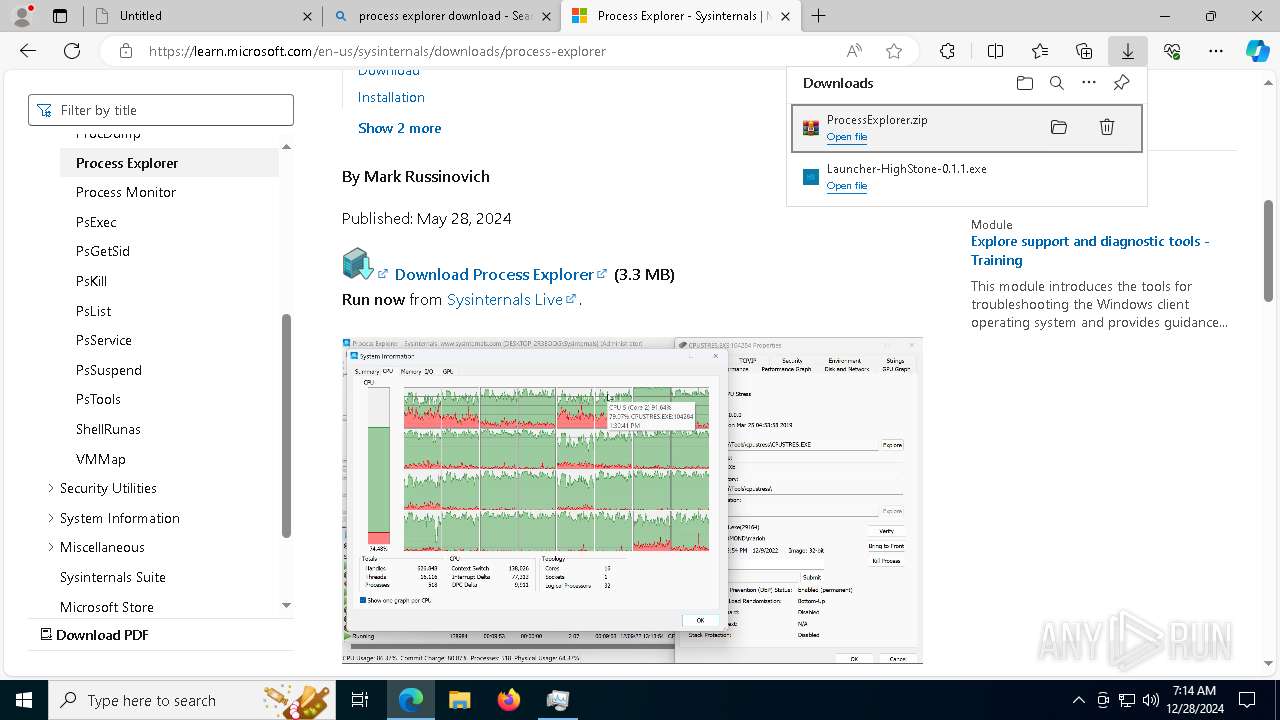The width and height of the screenshot is (1280, 720).
Task: Launch Firefox from taskbar
Action: coord(509,700)
